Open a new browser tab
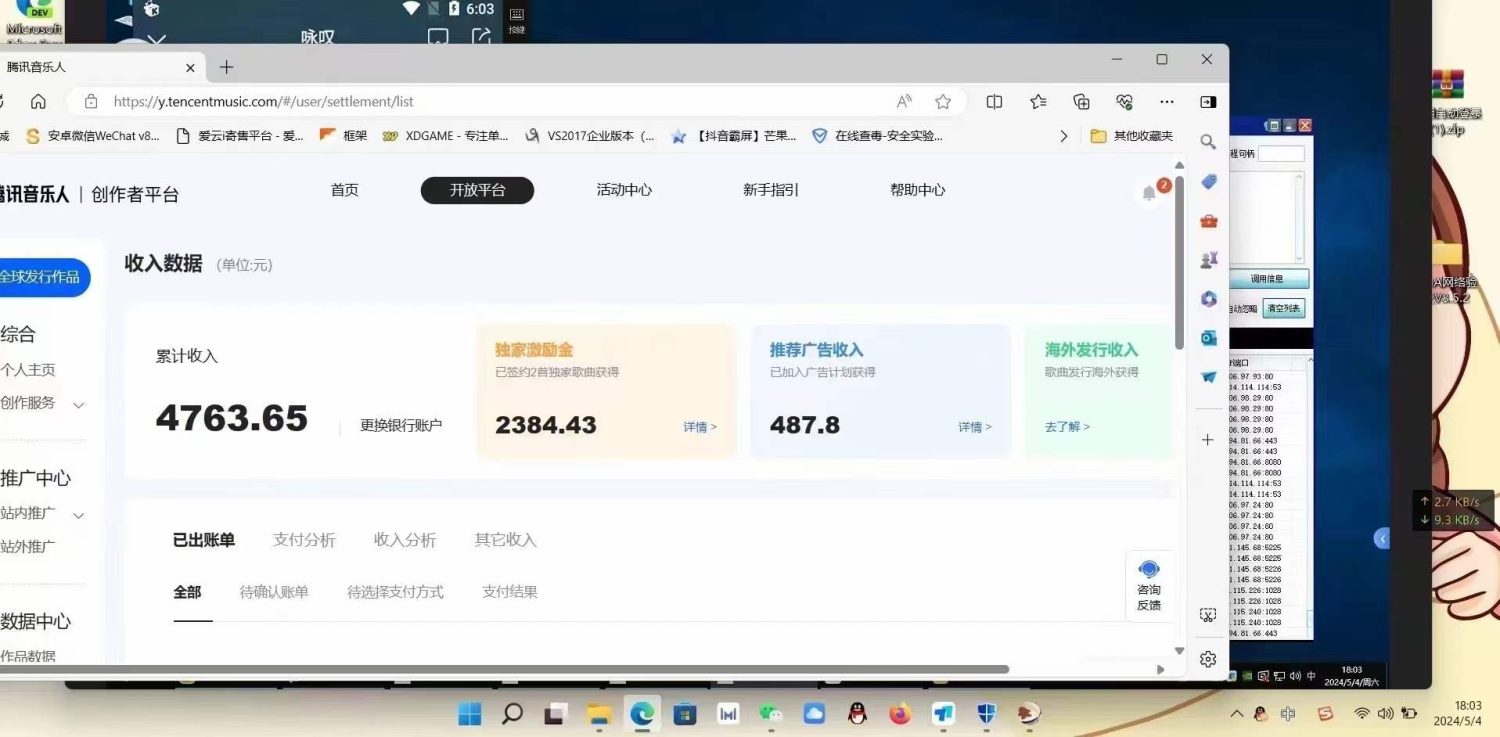The width and height of the screenshot is (1500, 737). click(x=226, y=67)
